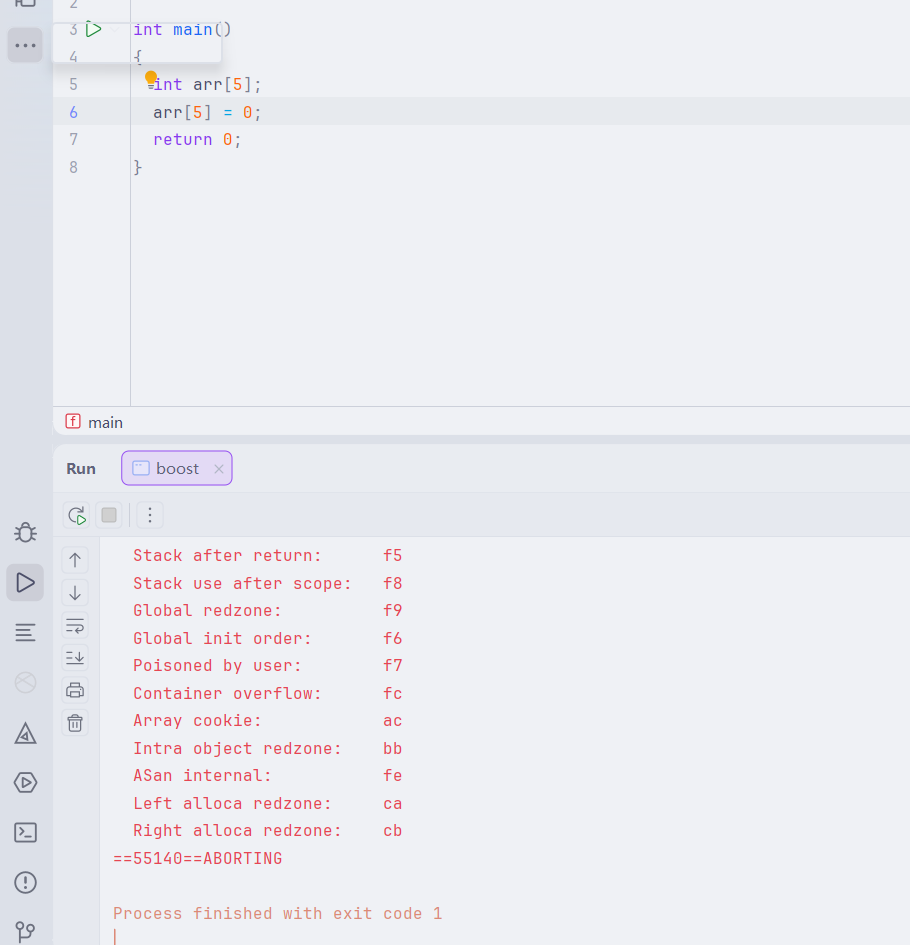Jump up the stack trace arrow
The height and width of the screenshot is (945, 910).
75,560
